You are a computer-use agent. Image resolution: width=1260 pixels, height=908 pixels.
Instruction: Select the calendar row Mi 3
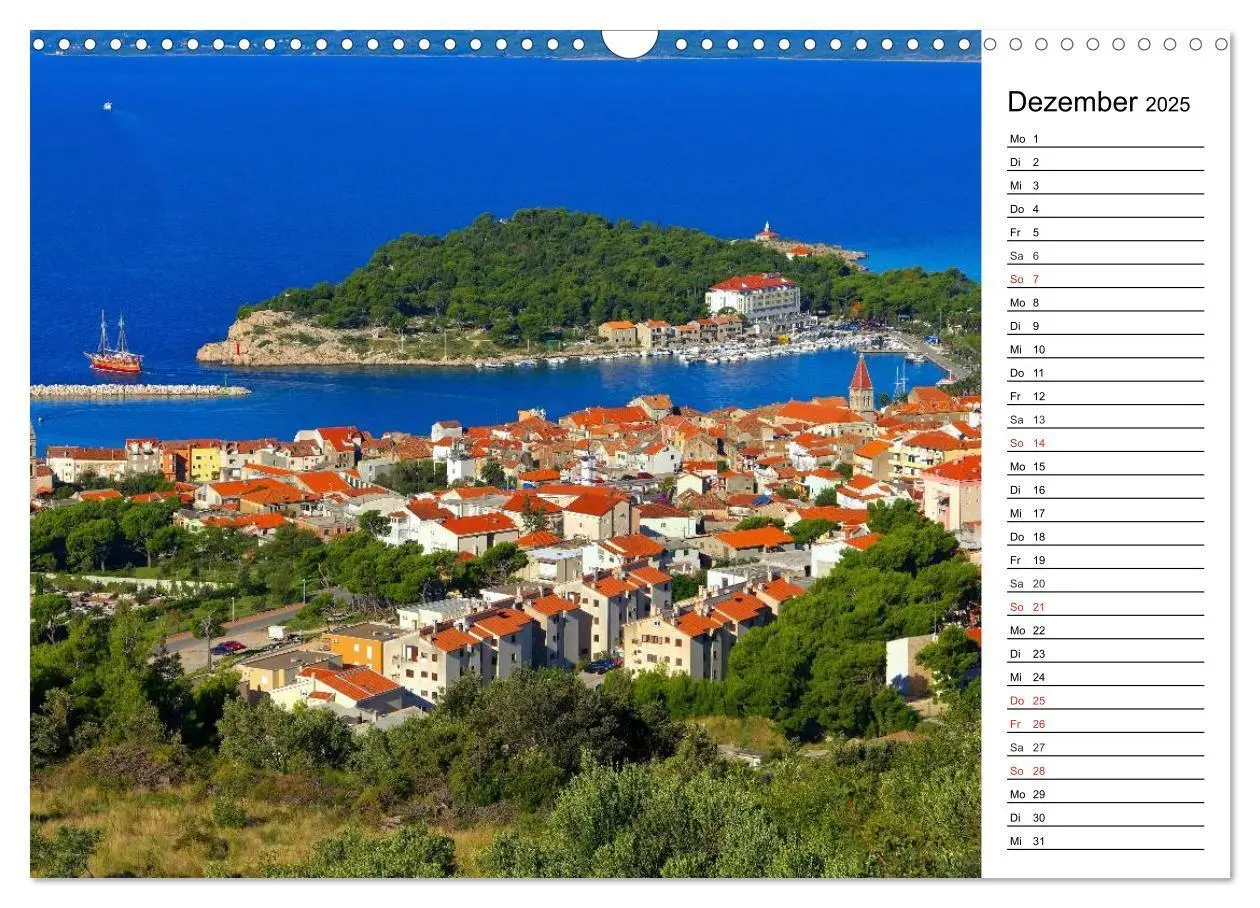tap(1105, 186)
